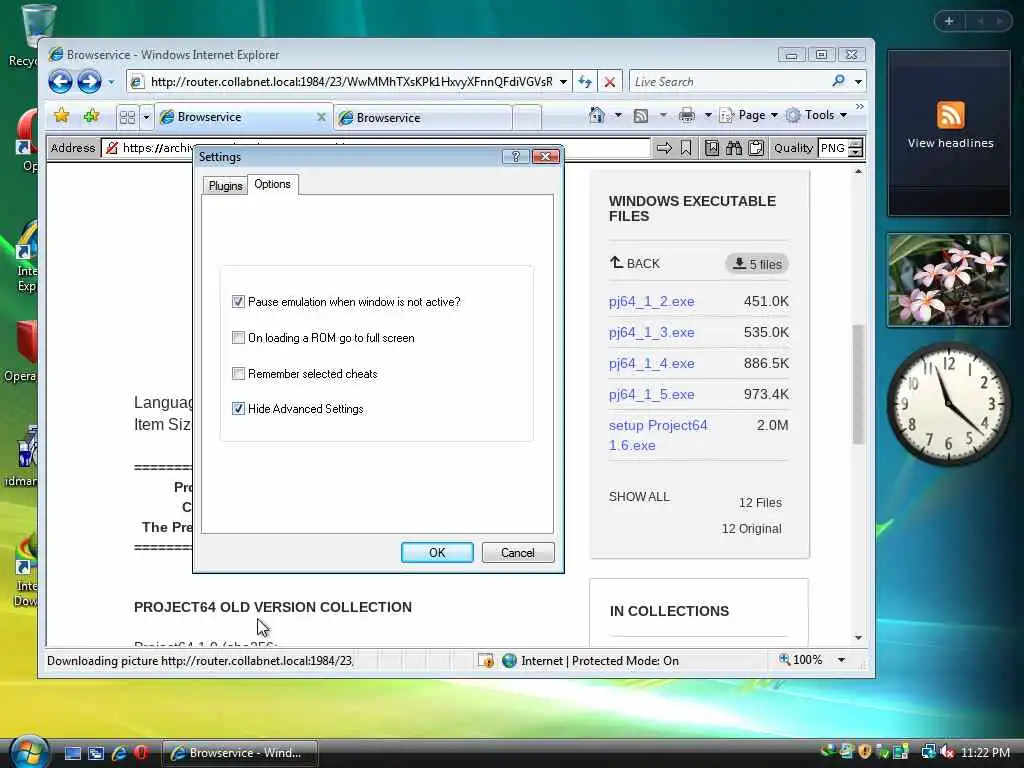1024x768 pixels.
Task: Expand the IE address bar dropdown
Action: tap(563, 82)
